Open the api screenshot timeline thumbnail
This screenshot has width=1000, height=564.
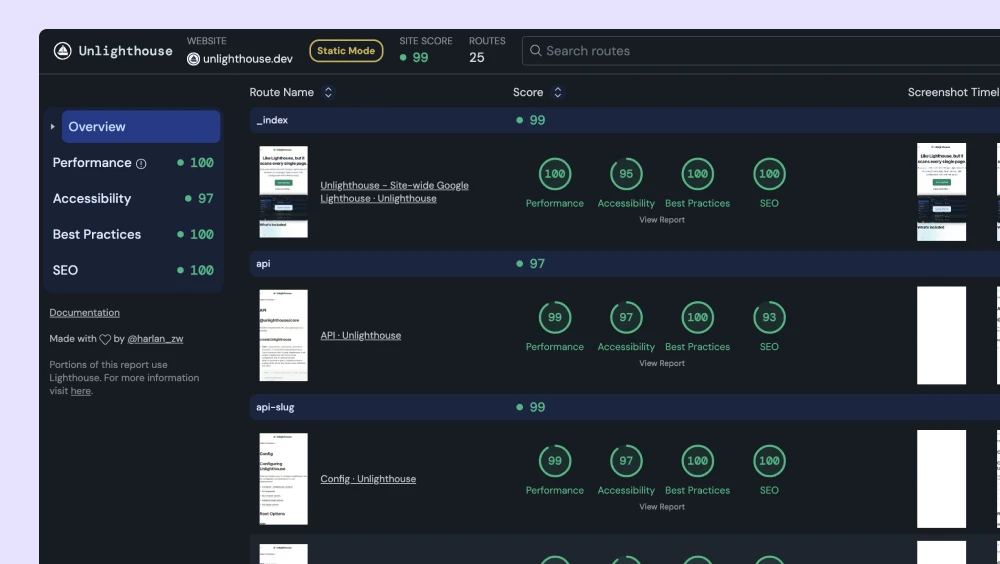tap(941, 336)
